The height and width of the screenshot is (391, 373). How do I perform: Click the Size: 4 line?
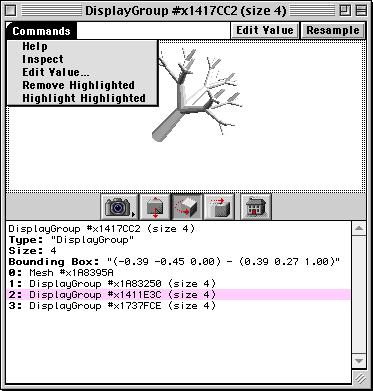tap(33, 251)
